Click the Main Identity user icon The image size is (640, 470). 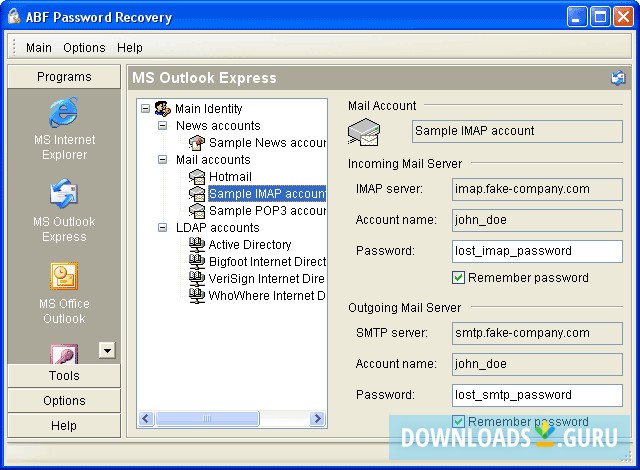point(163,109)
